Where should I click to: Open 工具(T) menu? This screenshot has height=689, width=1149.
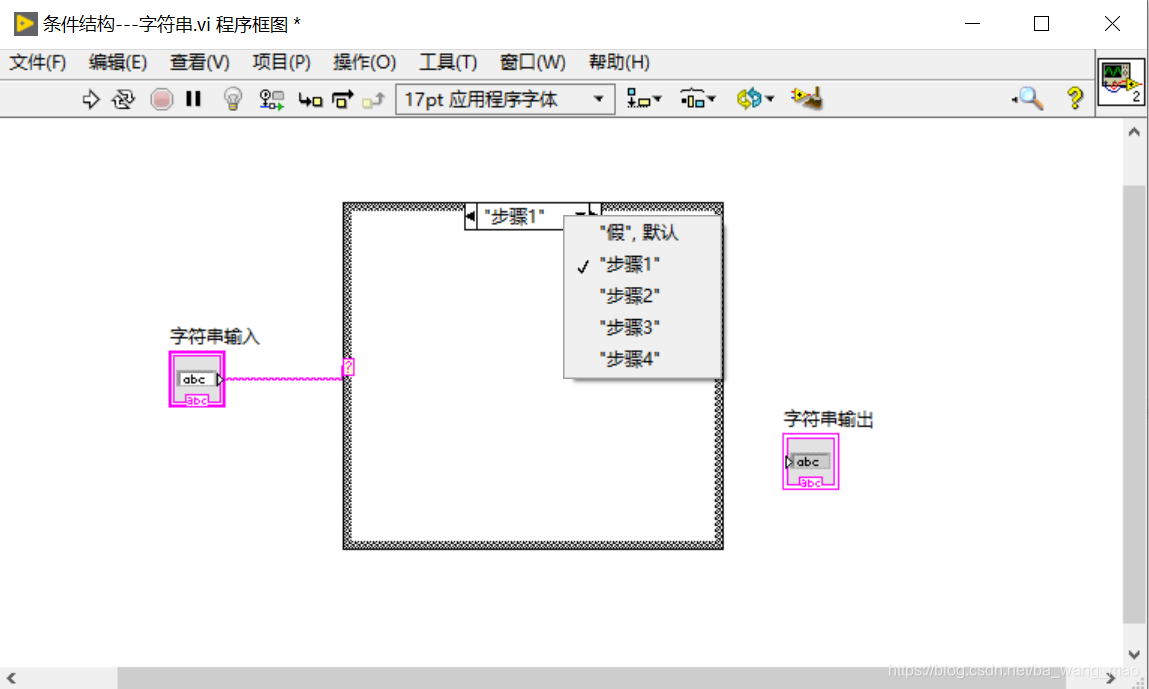click(x=448, y=62)
